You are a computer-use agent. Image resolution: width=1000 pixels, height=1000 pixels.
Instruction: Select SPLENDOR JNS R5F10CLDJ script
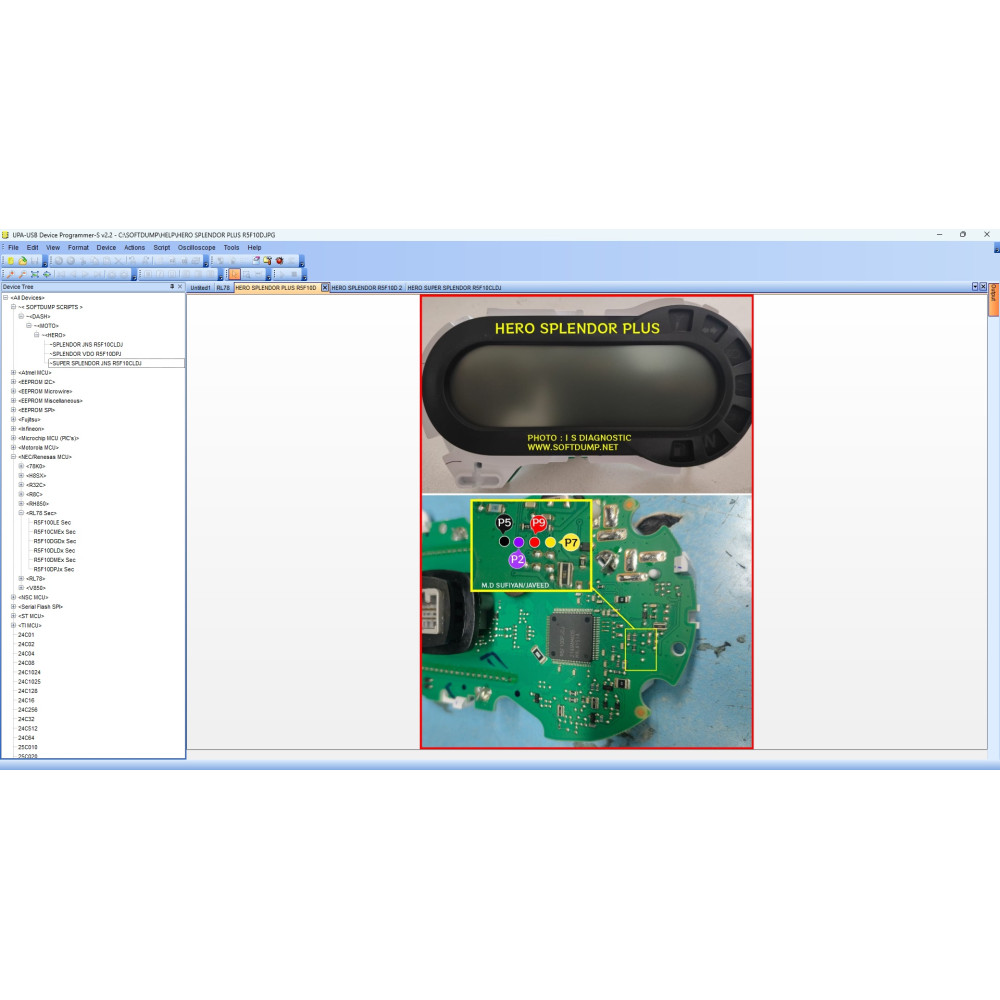click(x=87, y=344)
